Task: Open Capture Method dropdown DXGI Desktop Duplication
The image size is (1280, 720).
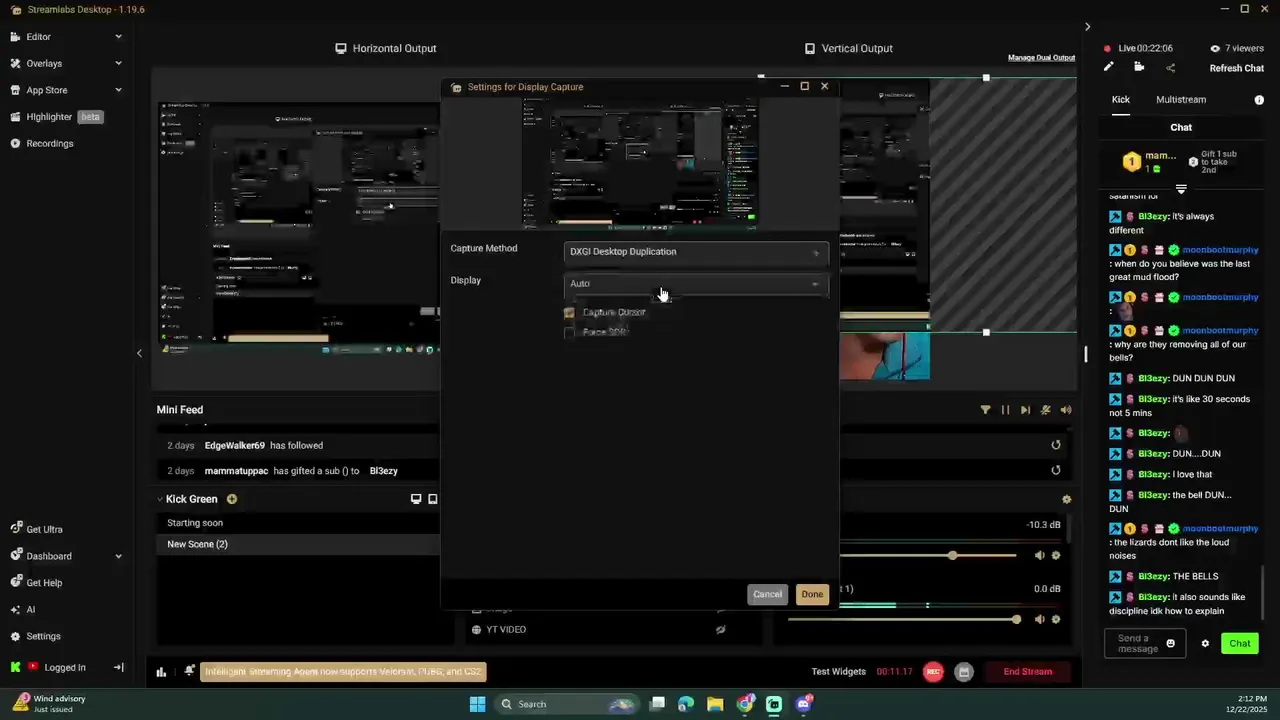Action: tap(696, 252)
